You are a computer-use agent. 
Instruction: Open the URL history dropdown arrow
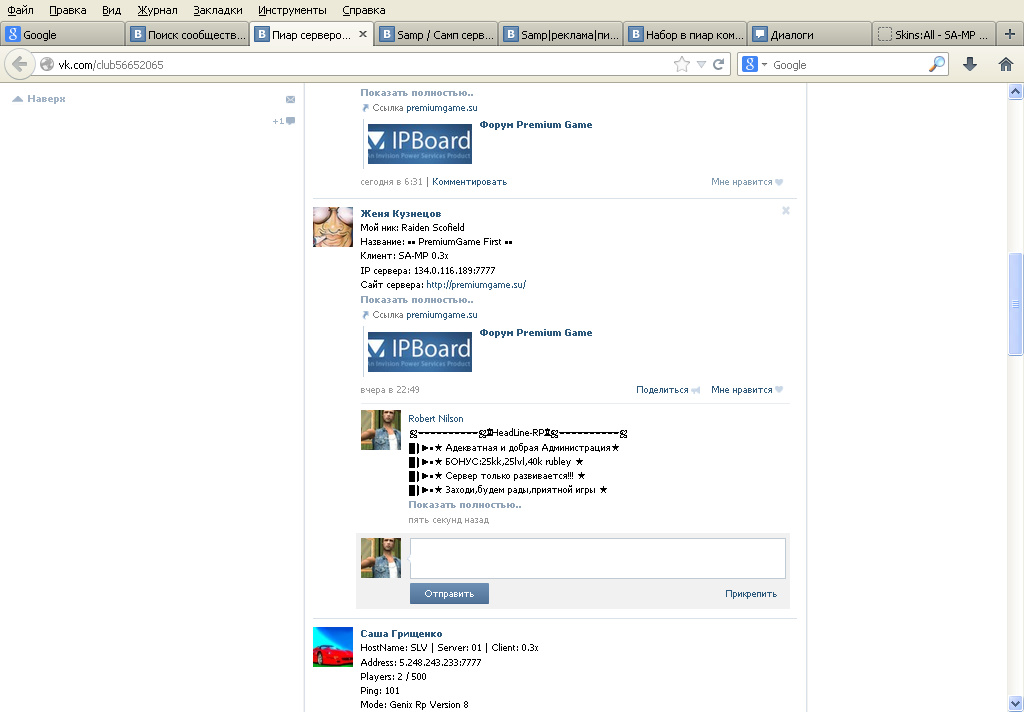pos(702,64)
